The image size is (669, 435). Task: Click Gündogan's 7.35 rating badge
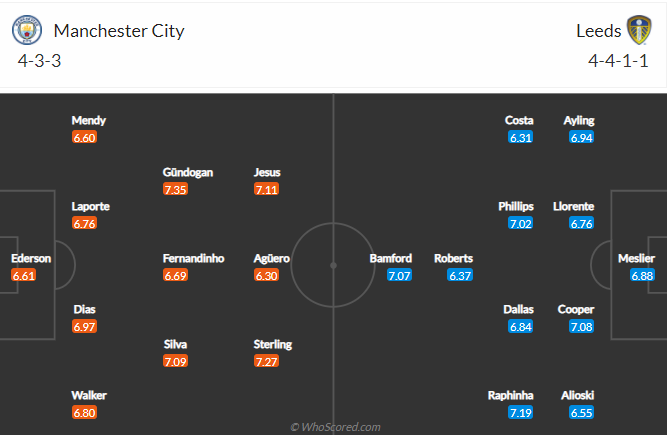click(x=176, y=189)
